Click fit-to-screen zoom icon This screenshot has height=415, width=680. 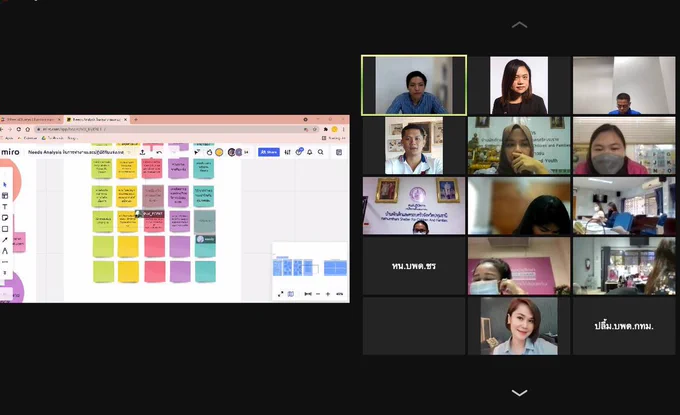308,294
